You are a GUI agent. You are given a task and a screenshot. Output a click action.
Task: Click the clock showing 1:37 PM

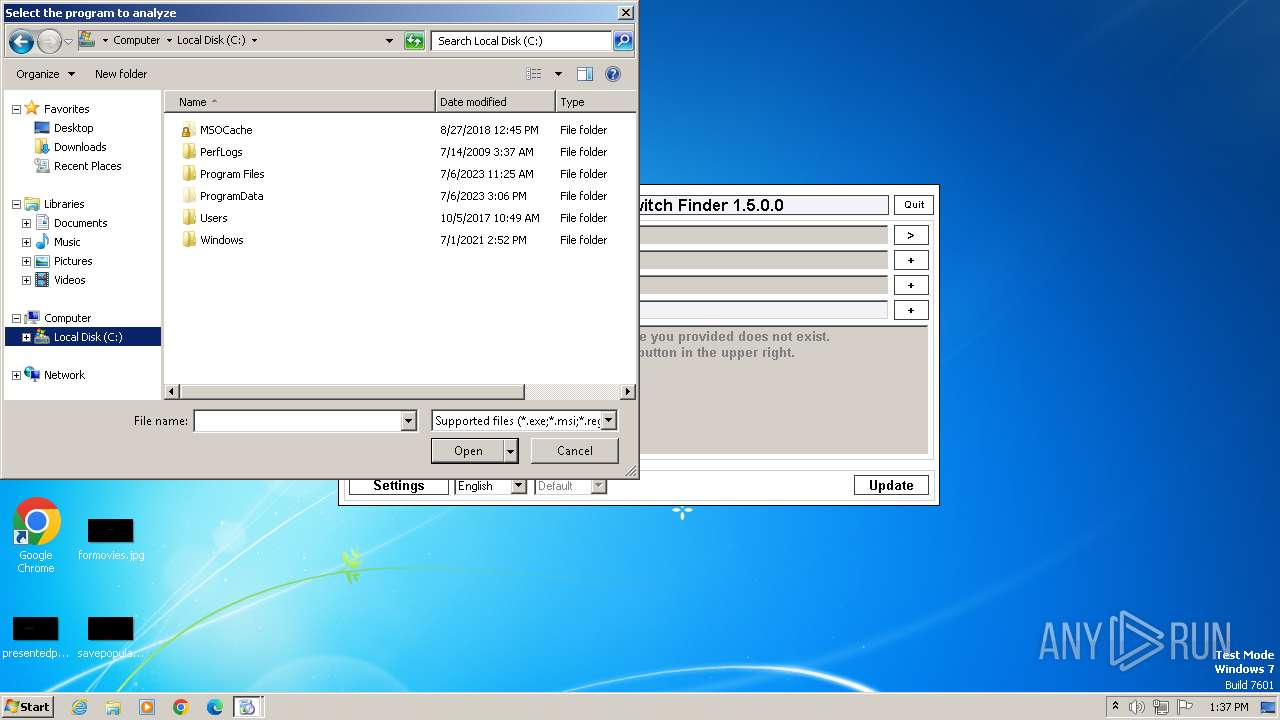click(x=1229, y=707)
